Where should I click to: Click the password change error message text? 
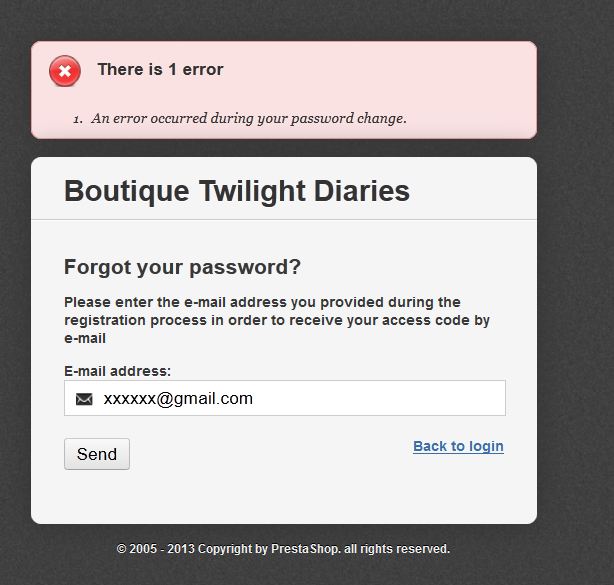click(x=249, y=118)
